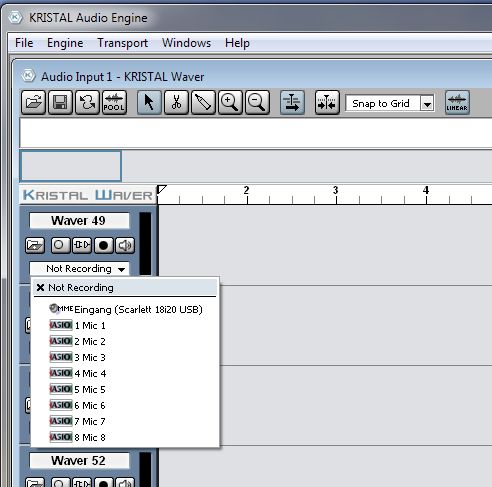Viewport: 492px width, 487px height.
Task: Select ASIO input 8 Mic 8
Action: (125, 437)
